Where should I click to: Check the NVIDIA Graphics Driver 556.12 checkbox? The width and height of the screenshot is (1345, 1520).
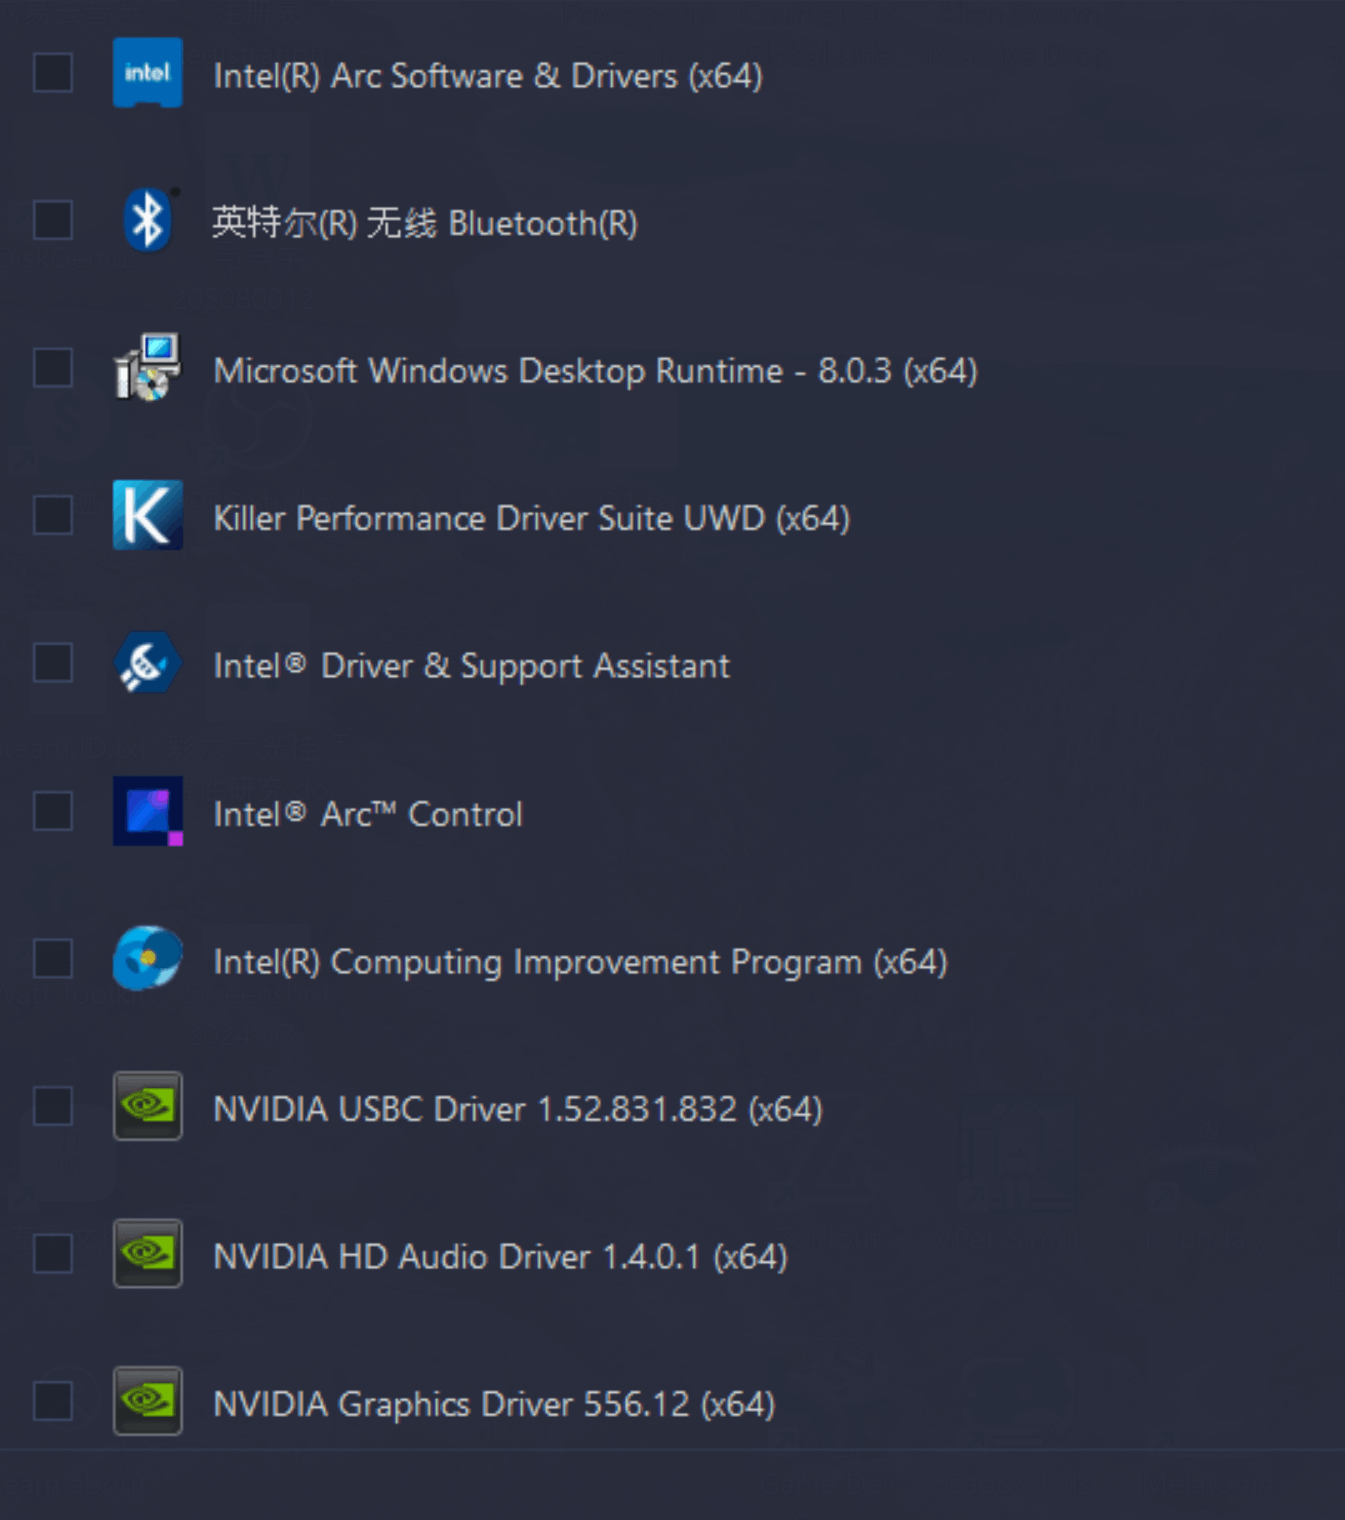point(53,1401)
